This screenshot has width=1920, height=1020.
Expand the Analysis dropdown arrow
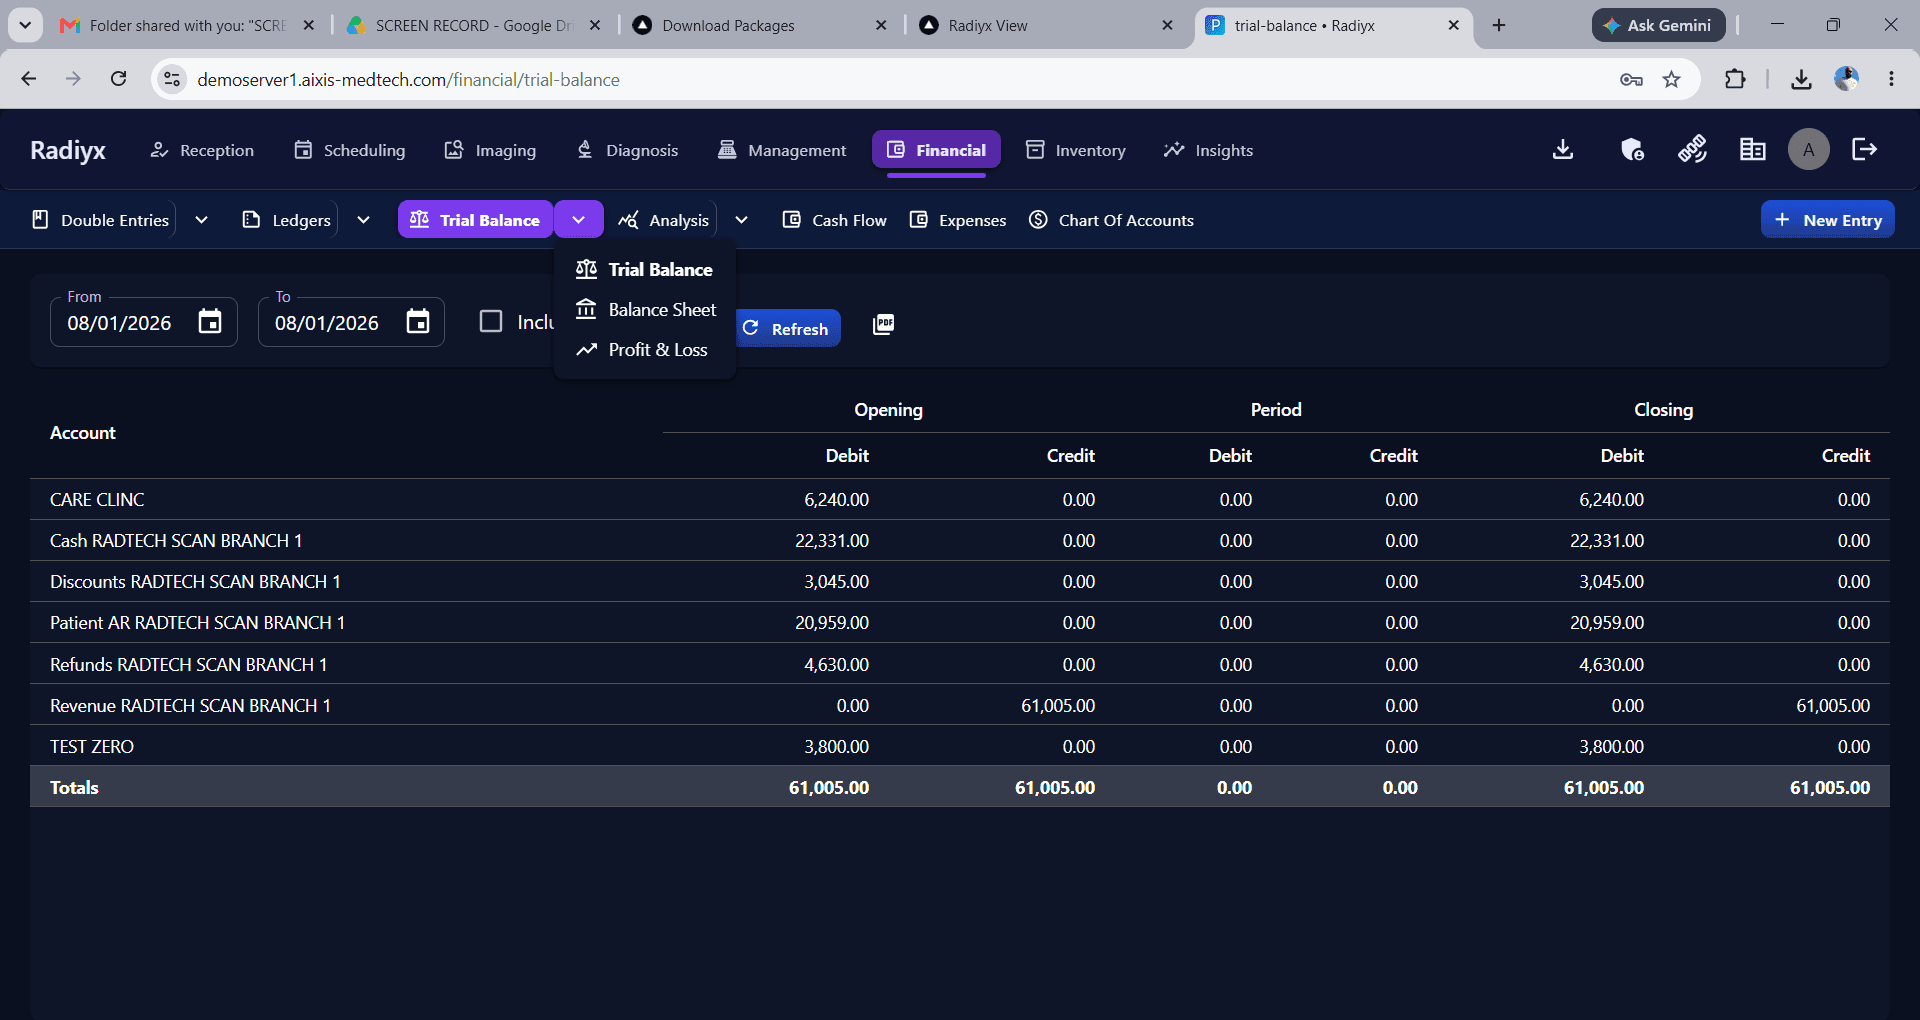coord(741,220)
